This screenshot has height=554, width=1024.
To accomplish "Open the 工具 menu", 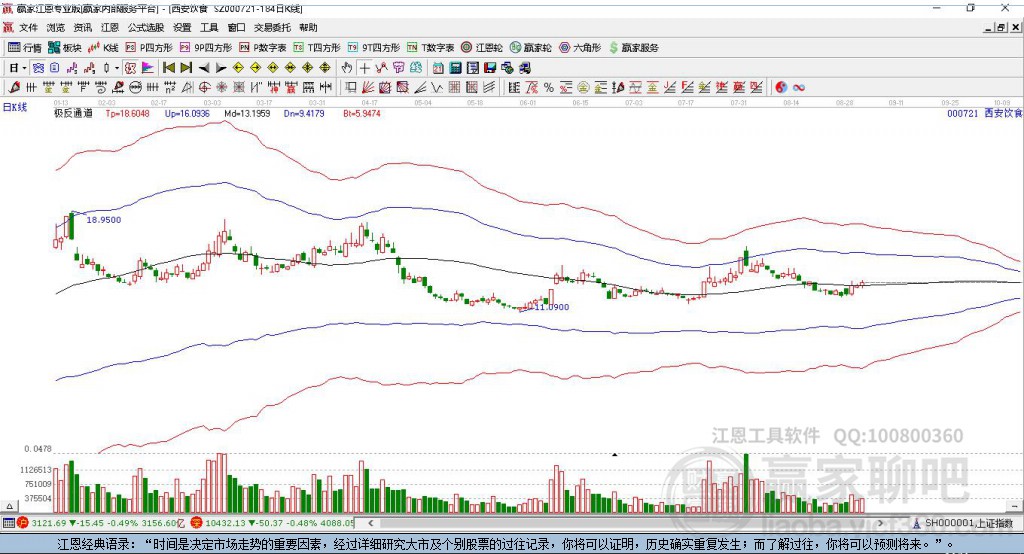I will 209,27.
